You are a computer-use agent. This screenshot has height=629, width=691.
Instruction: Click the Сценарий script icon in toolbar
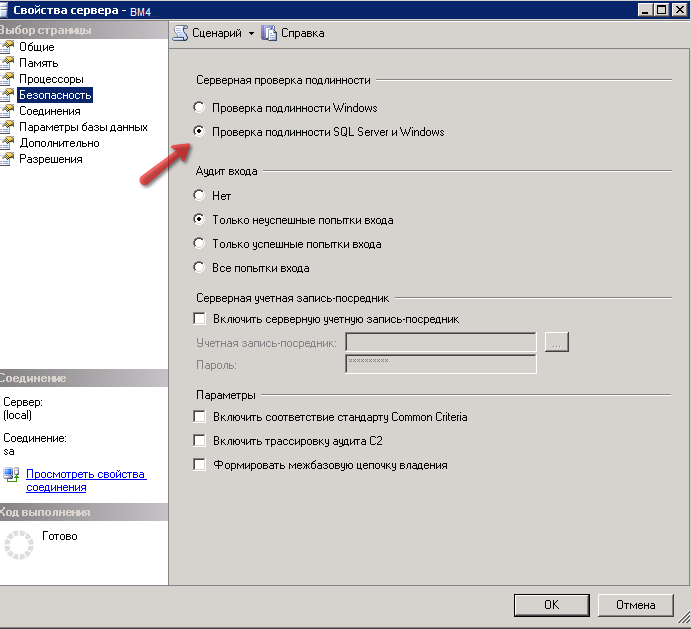(x=180, y=33)
